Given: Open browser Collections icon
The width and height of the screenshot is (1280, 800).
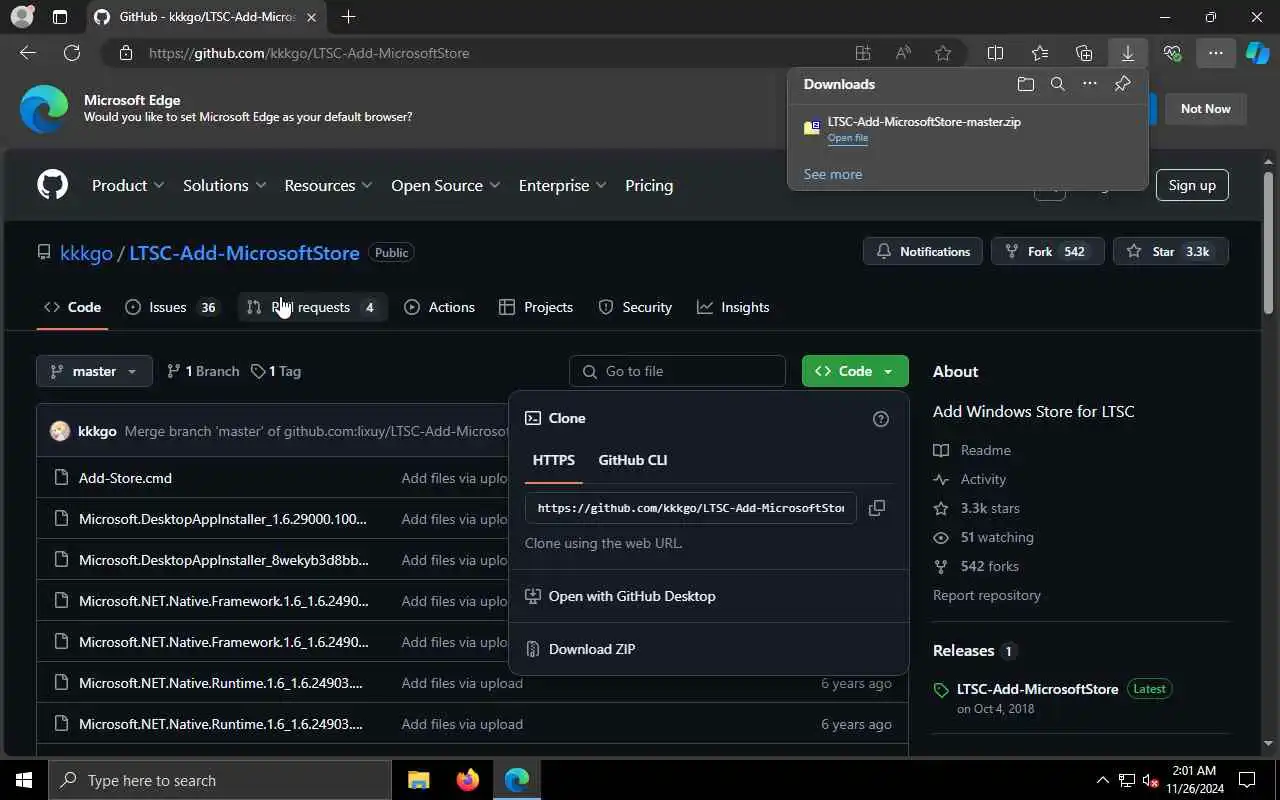Looking at the screenshot, I should [x=1084, y=53].
